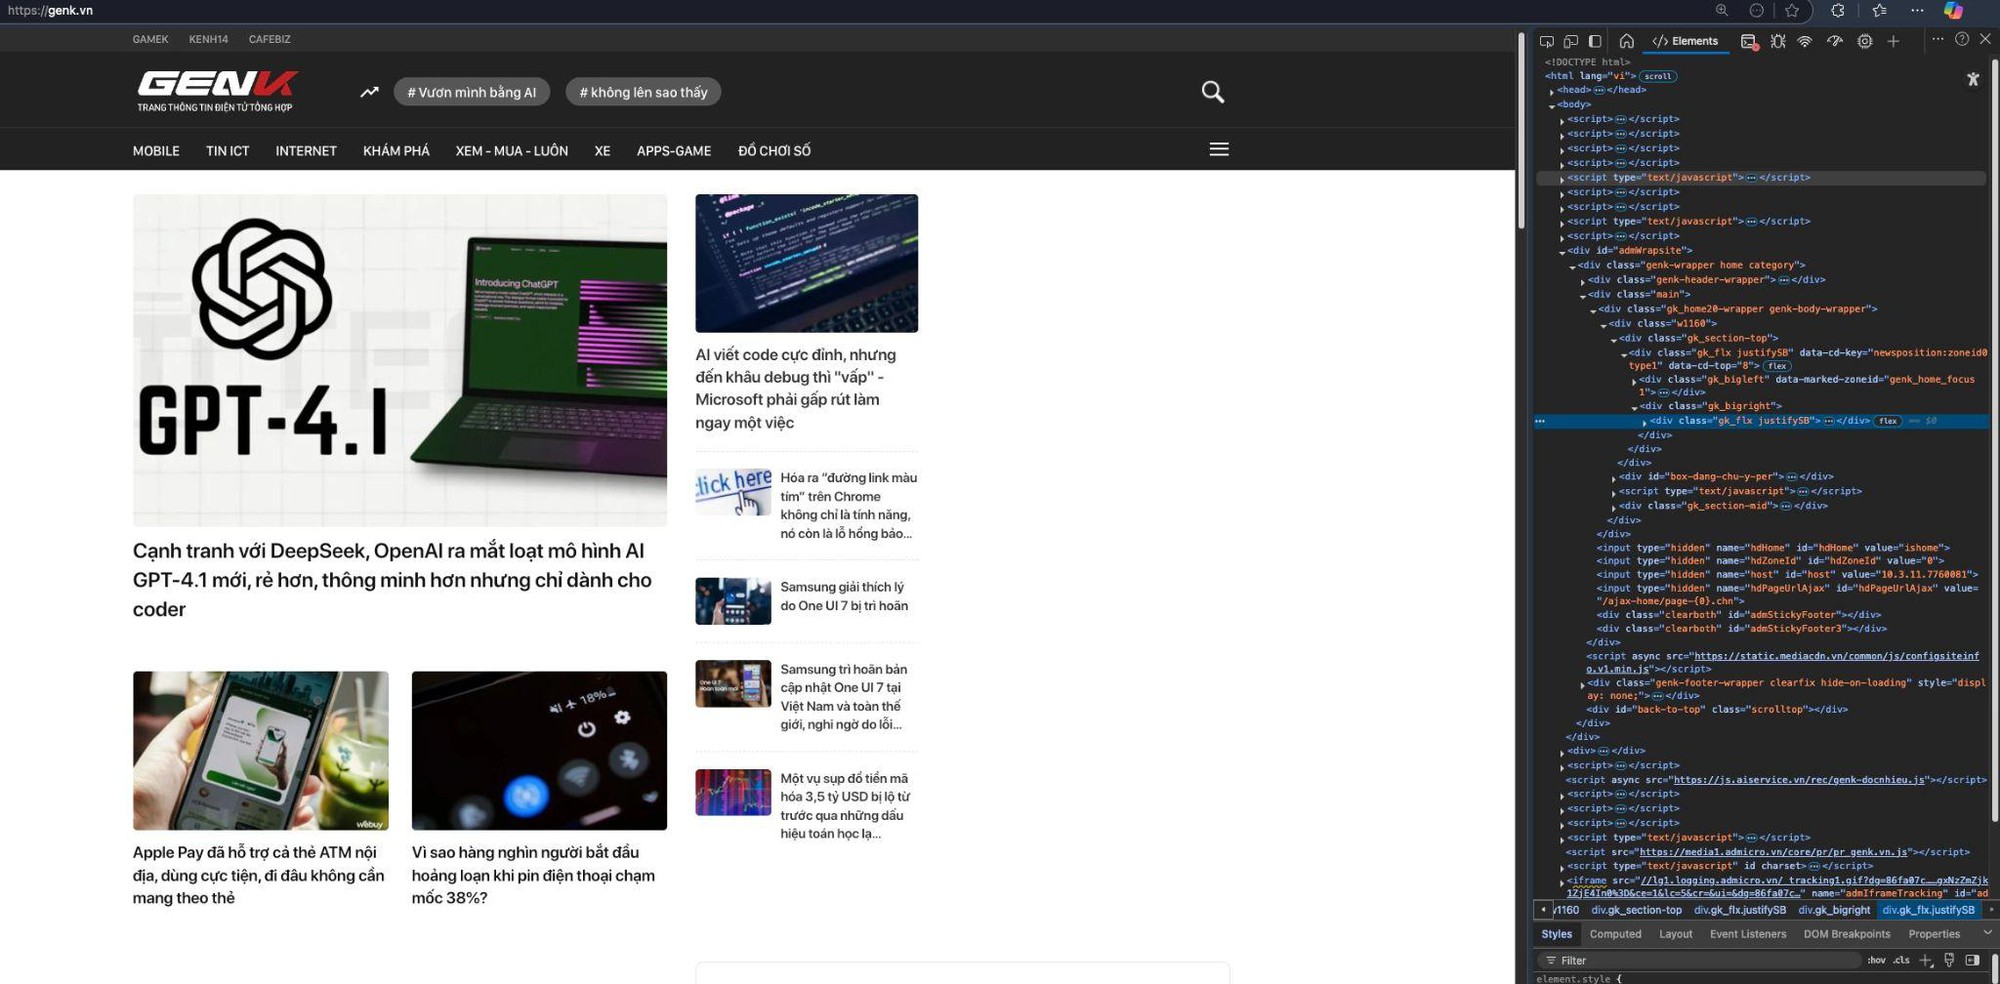Click the paintbrush rendering emulation icon in Styles
This screenshot has width=2000, height=984.
click(x=1949, y=960)
